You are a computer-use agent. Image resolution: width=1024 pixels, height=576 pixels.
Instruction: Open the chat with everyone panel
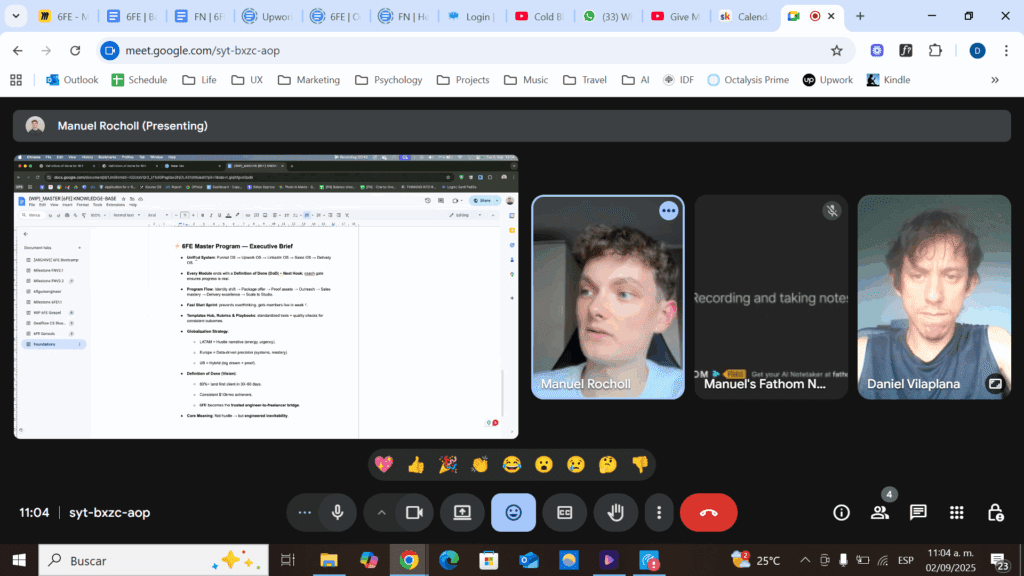(918, 512)
